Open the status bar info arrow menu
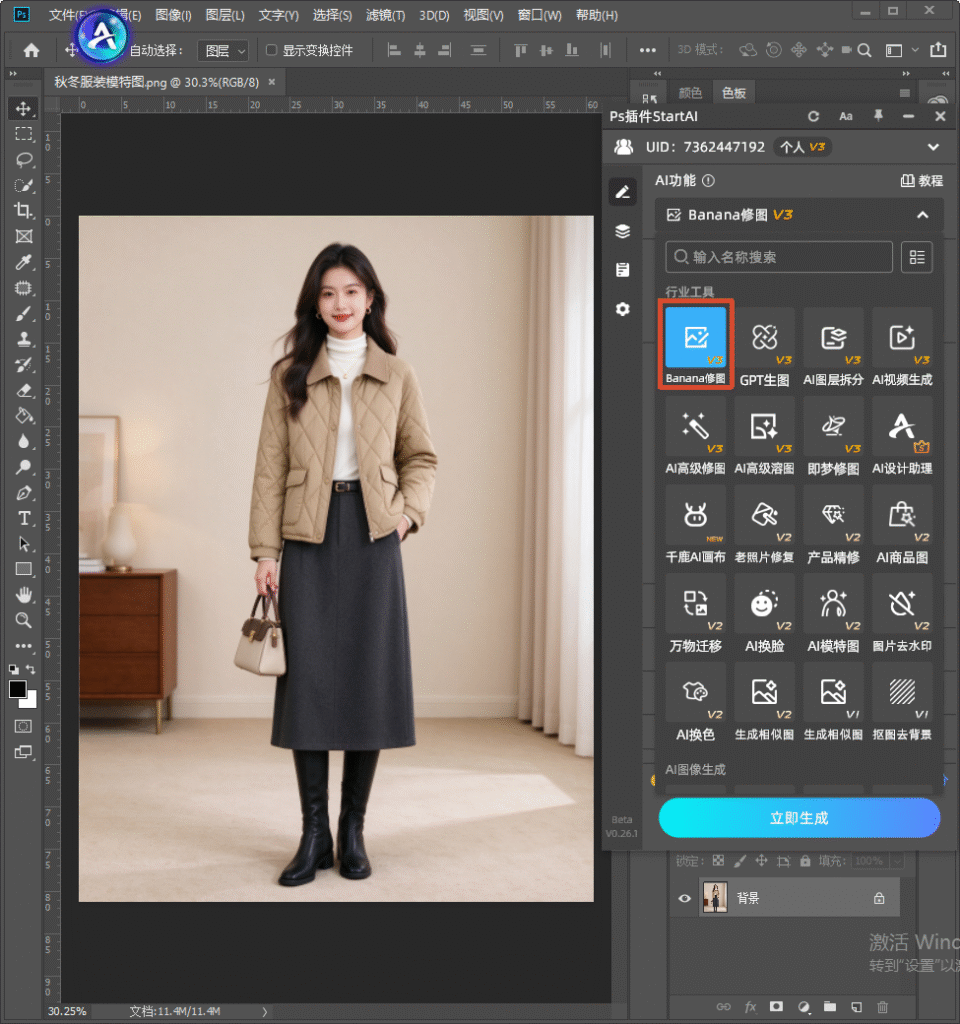Viewport: 960px width, 1024px height. coord(264,1012)
